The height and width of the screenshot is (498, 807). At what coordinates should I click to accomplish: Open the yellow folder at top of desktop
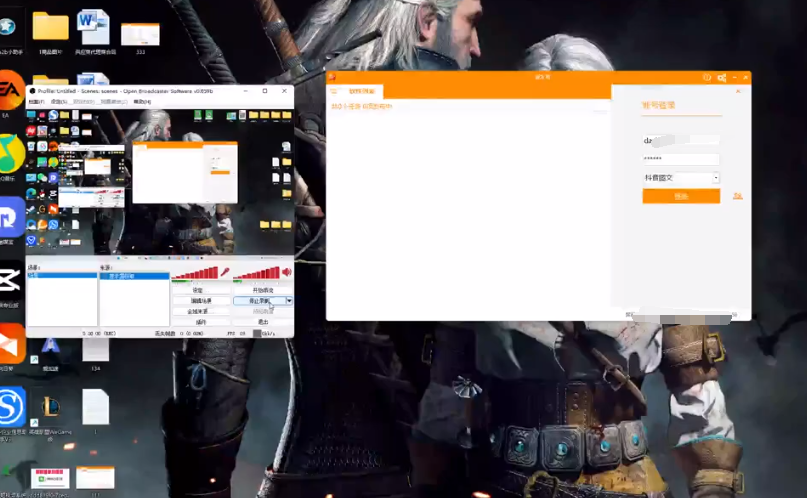(x=50, y=26)
